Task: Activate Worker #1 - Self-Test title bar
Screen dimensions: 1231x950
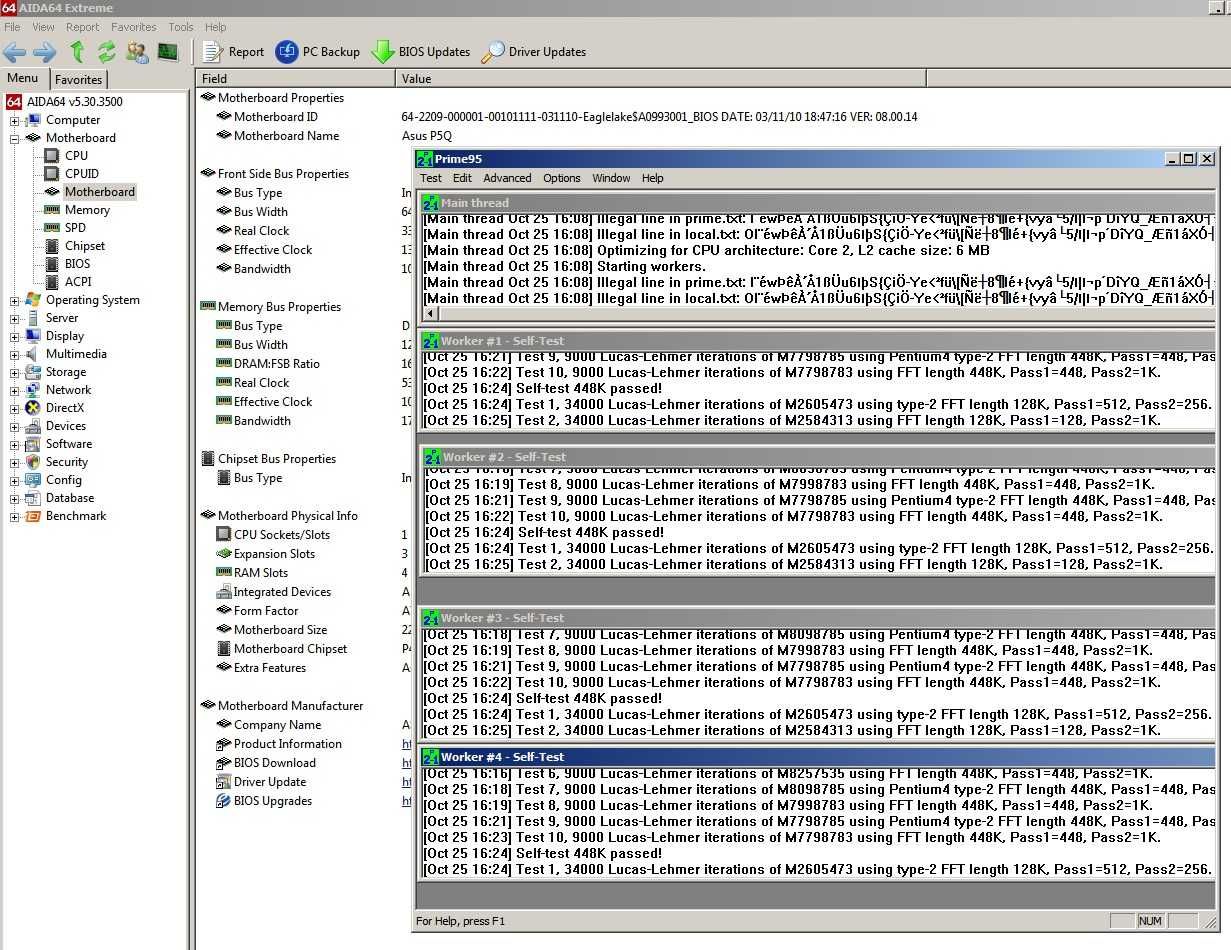Action: tap(817, 341)
